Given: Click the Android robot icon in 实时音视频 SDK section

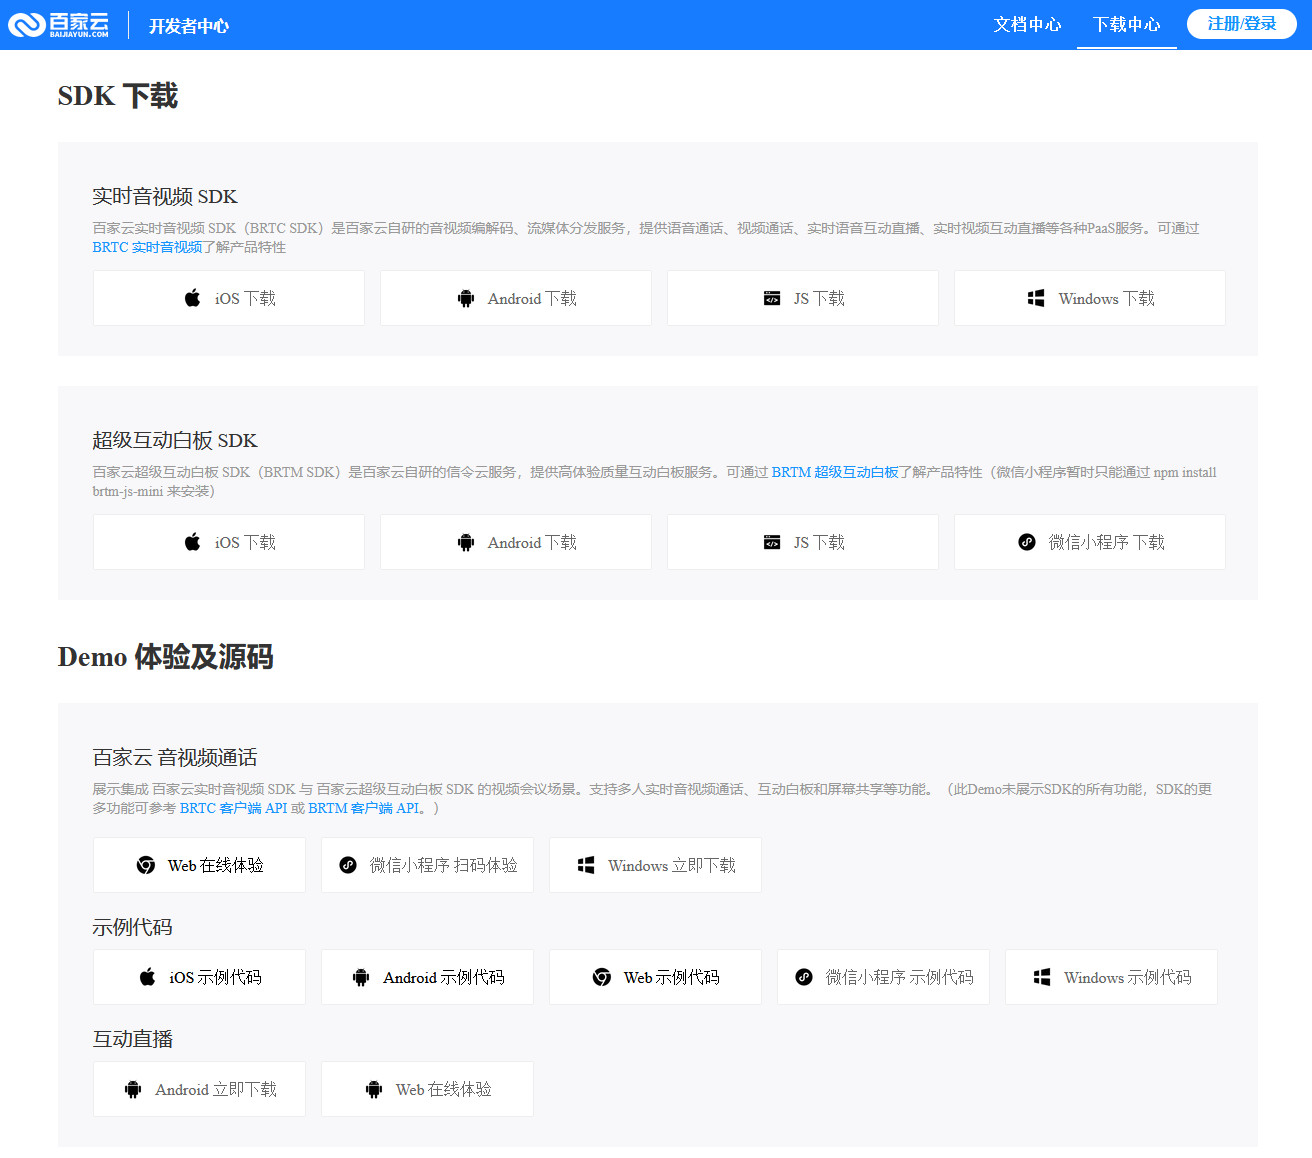Looking at the screenshot, I should (x=466, y=297).
